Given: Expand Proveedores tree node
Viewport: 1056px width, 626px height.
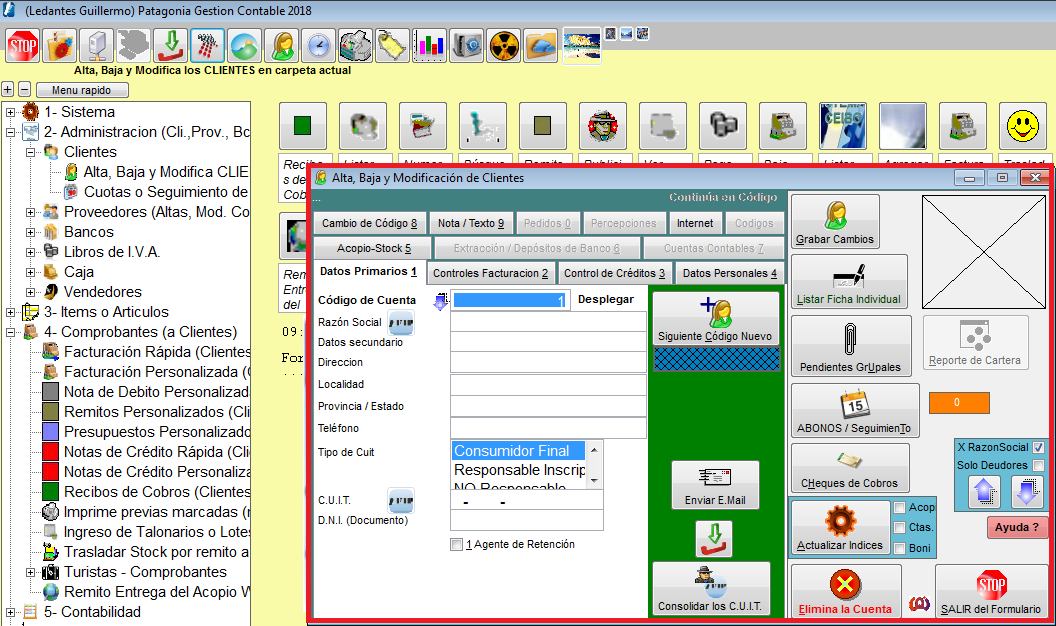Looking at the screenshot, I should pyautogui.click(x=30, y=212).
